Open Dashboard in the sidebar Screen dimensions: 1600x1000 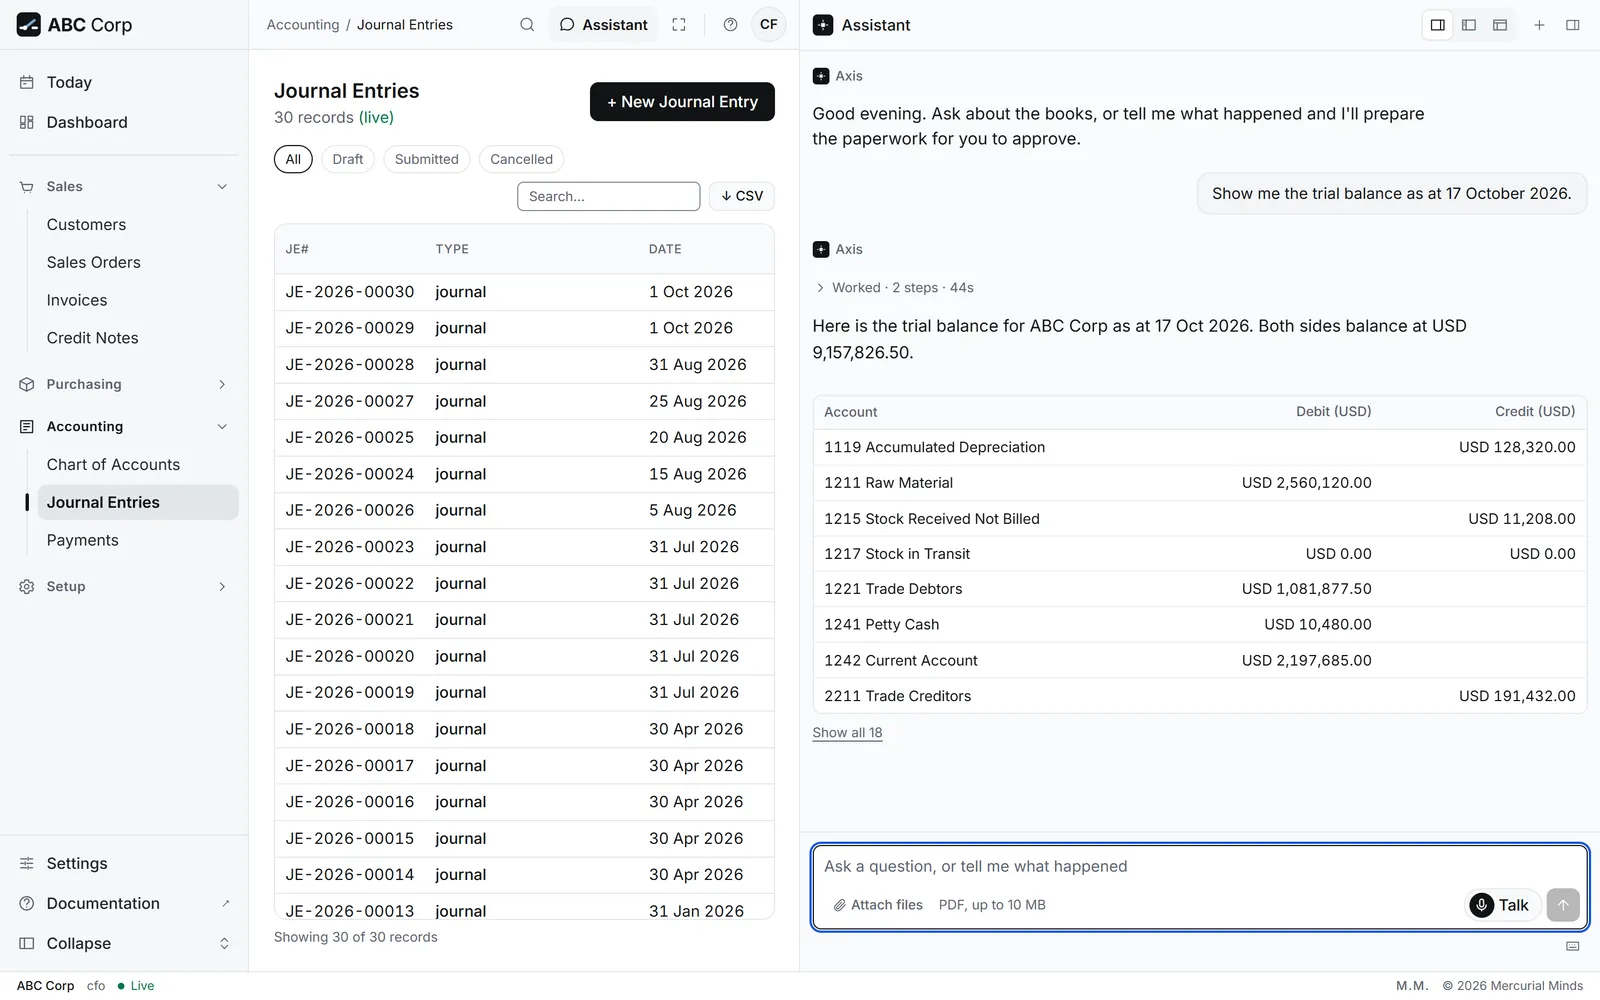point(124,122)
